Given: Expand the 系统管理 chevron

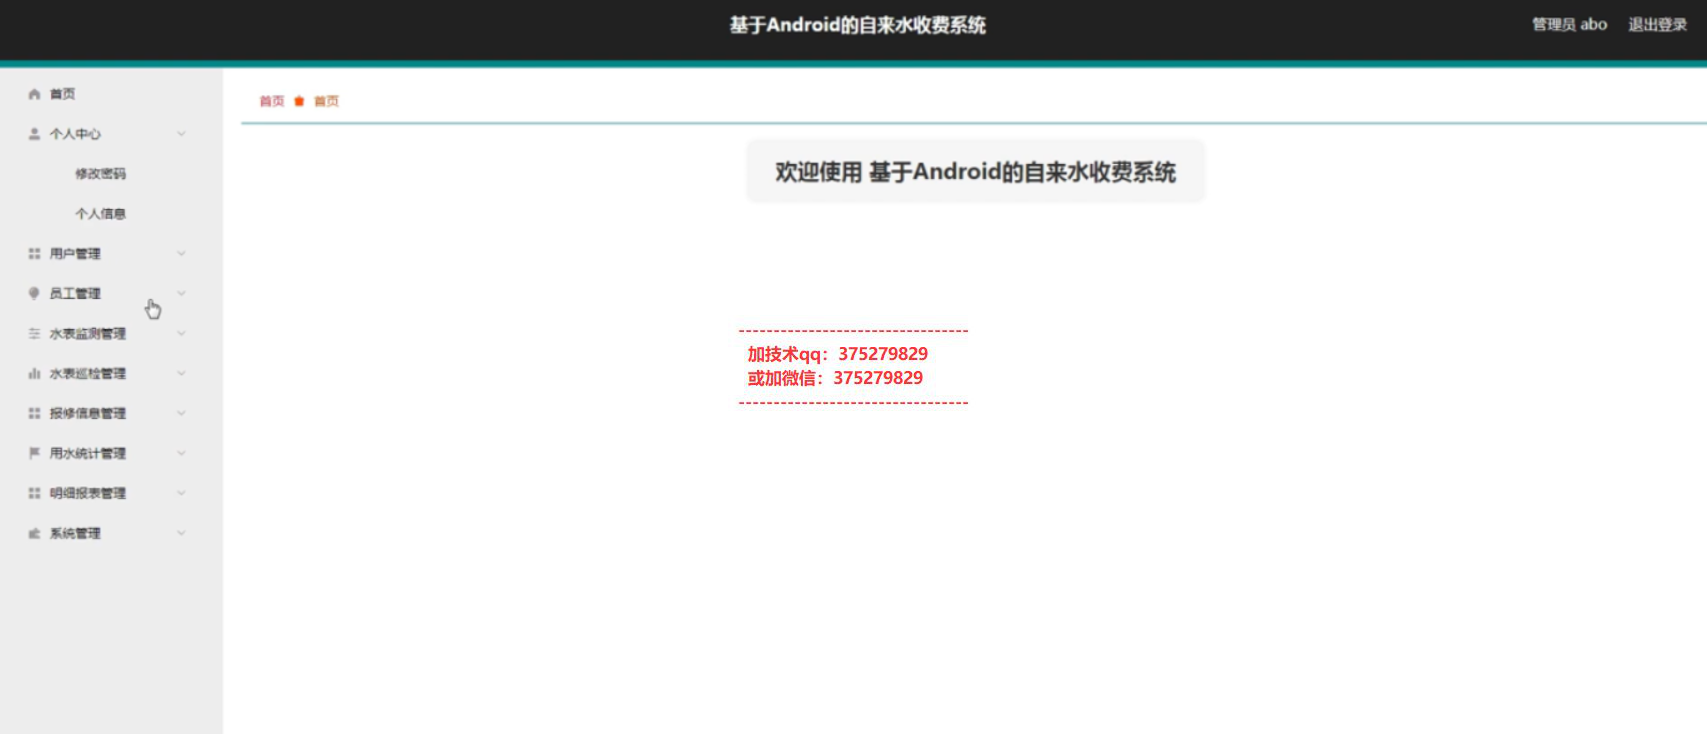Looking at the screenshot, I should coord(181,532).
